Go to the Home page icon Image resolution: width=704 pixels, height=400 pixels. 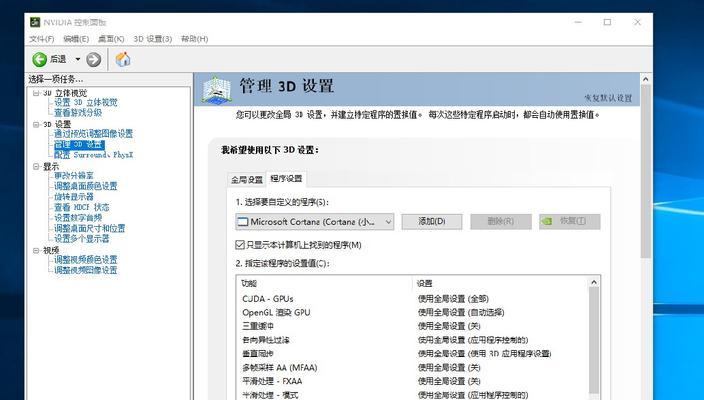123,60
